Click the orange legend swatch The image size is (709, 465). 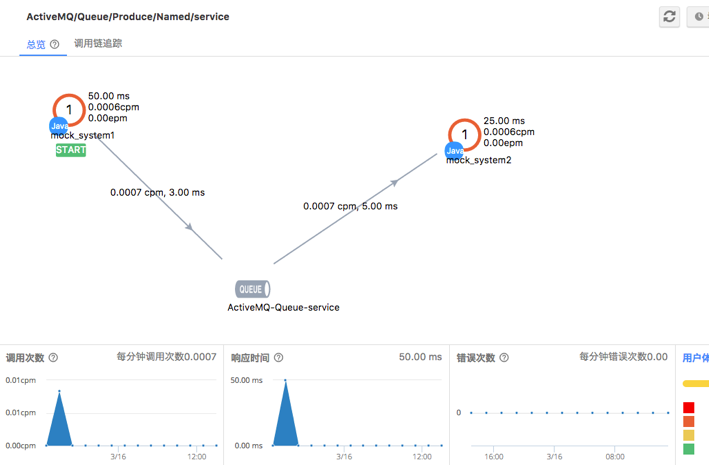point(689,422)
